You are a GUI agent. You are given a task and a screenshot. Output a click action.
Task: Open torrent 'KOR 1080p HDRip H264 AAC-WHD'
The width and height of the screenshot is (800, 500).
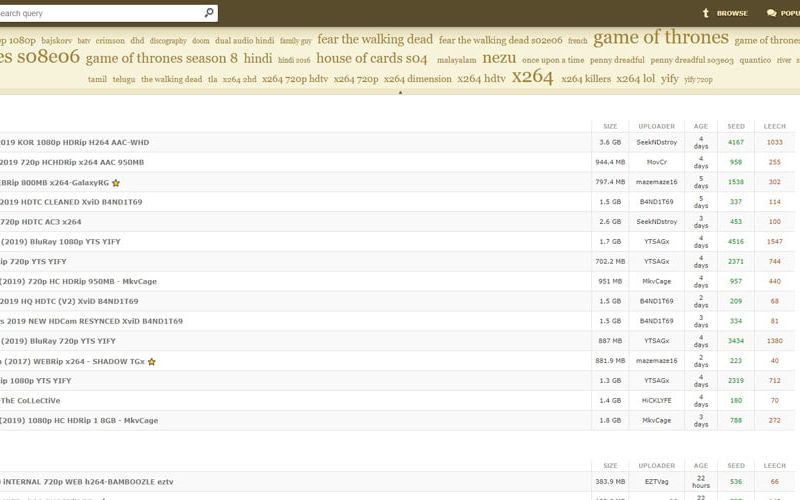[74, 142]
